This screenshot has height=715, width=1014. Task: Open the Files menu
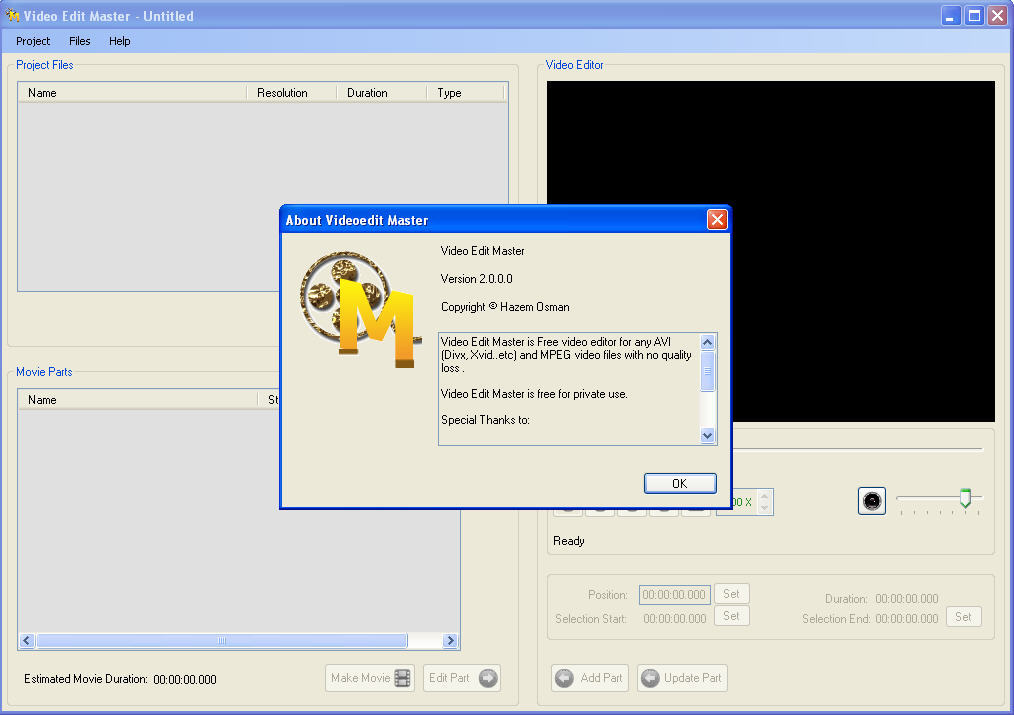(79, 41)
